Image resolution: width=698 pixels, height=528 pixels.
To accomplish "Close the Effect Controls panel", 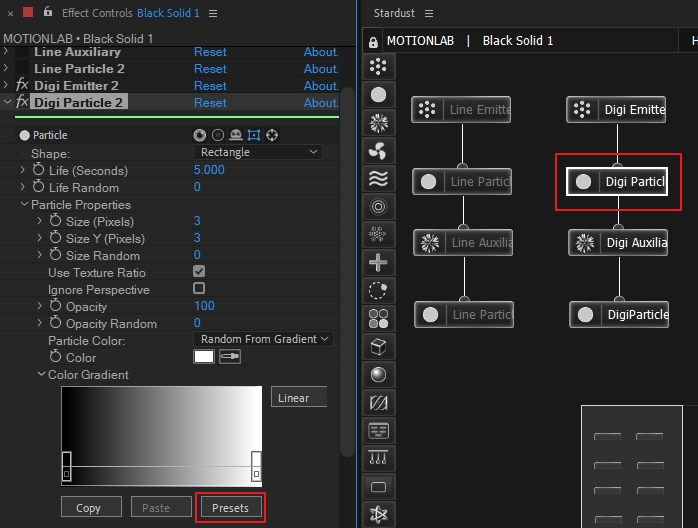I will point(10,13).
